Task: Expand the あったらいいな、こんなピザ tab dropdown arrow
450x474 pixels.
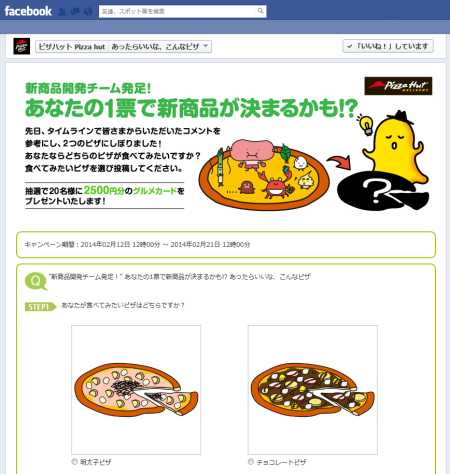Action: [x=206, y=46]
